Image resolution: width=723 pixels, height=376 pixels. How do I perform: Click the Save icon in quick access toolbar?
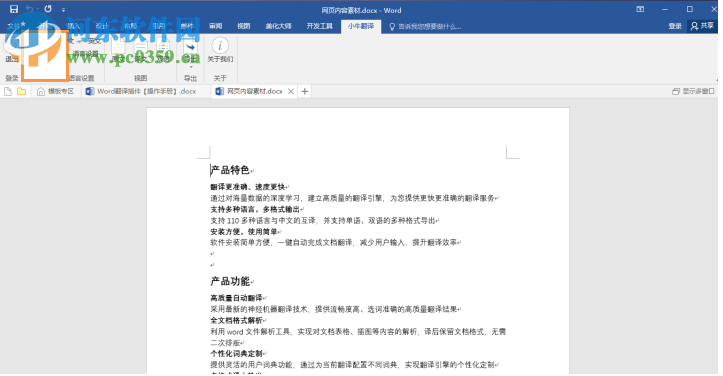[x=14, y=9]
